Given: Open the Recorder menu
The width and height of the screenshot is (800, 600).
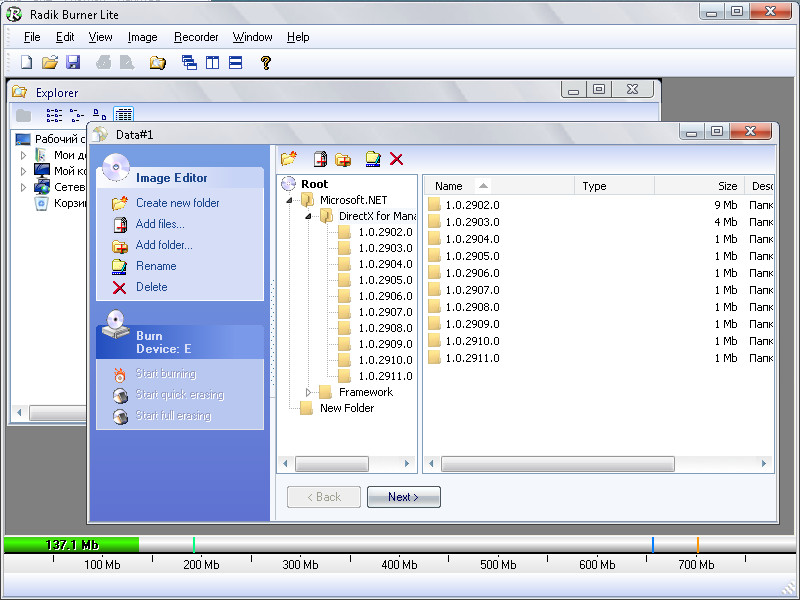Looking at the screenshot, I should tap(196, 37).
